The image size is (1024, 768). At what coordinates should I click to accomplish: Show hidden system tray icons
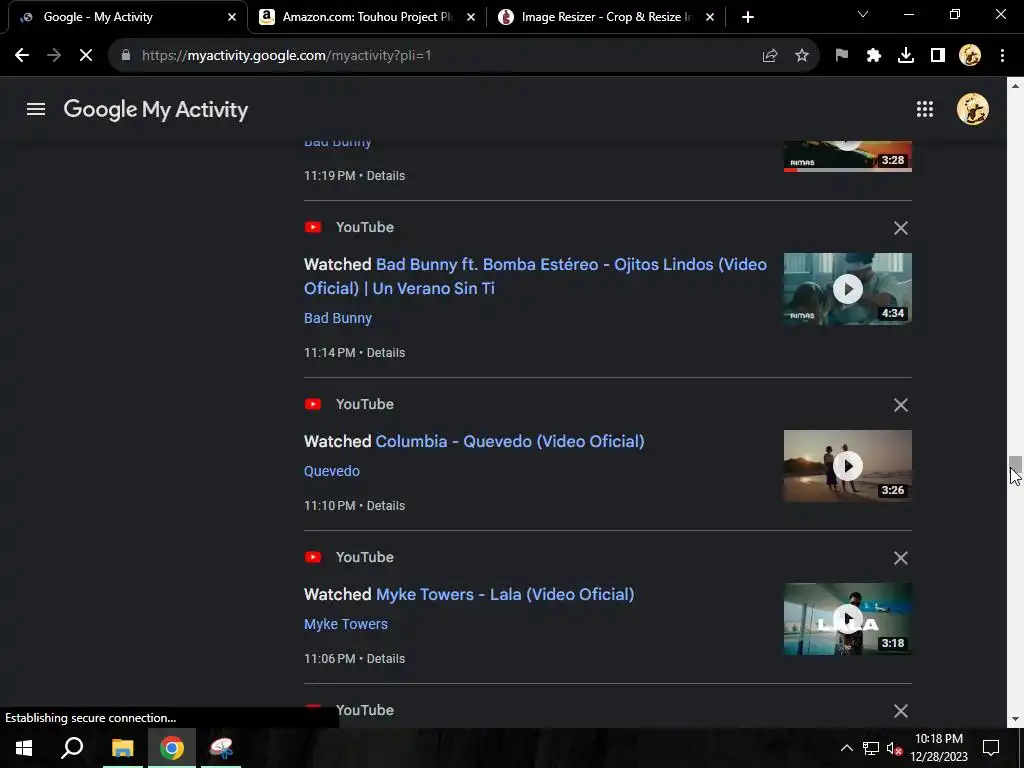846,748
